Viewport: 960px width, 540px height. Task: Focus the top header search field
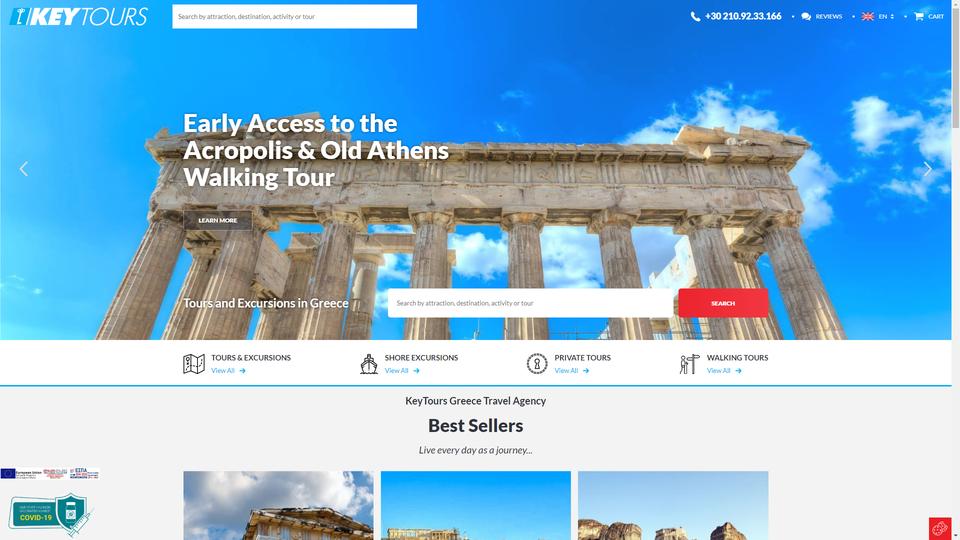[x=294, y=17]
